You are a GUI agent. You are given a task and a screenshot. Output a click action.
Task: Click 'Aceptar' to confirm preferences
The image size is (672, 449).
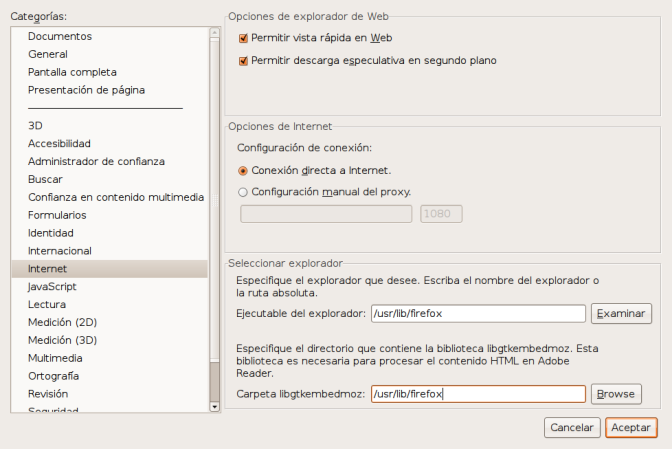click(631, 428)
